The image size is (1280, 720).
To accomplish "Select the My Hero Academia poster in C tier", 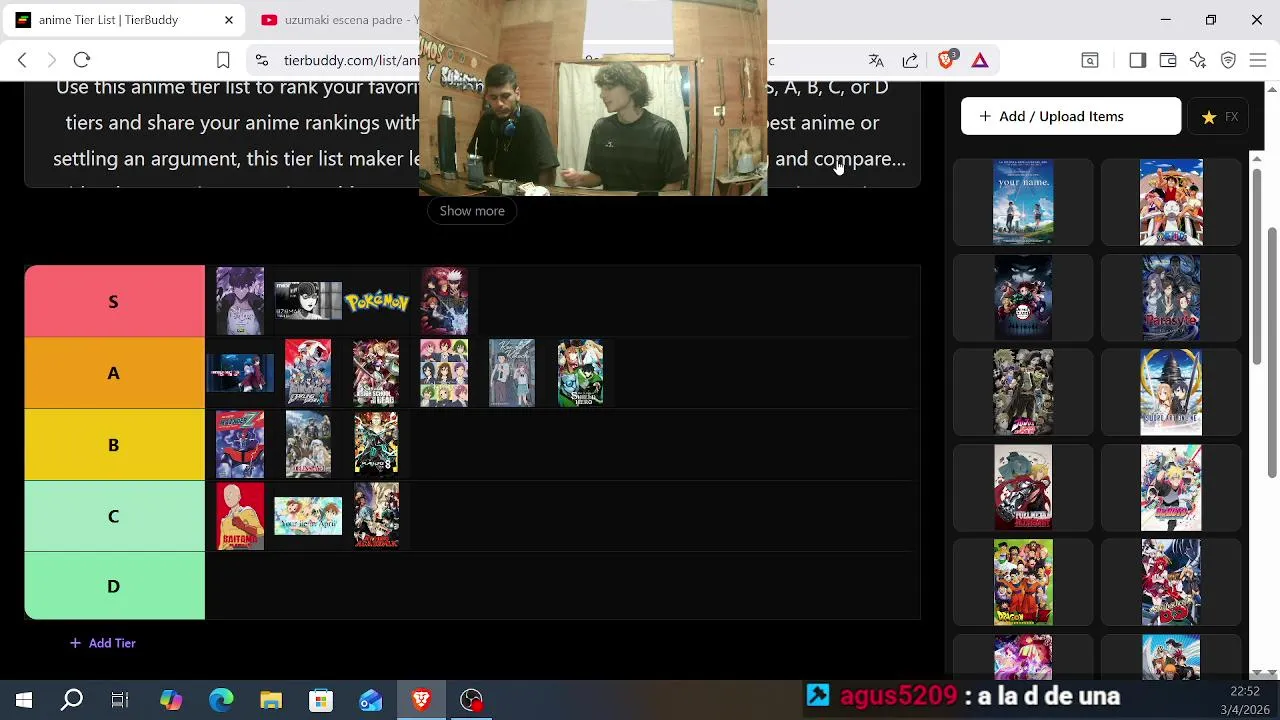I will pos(376,516).
